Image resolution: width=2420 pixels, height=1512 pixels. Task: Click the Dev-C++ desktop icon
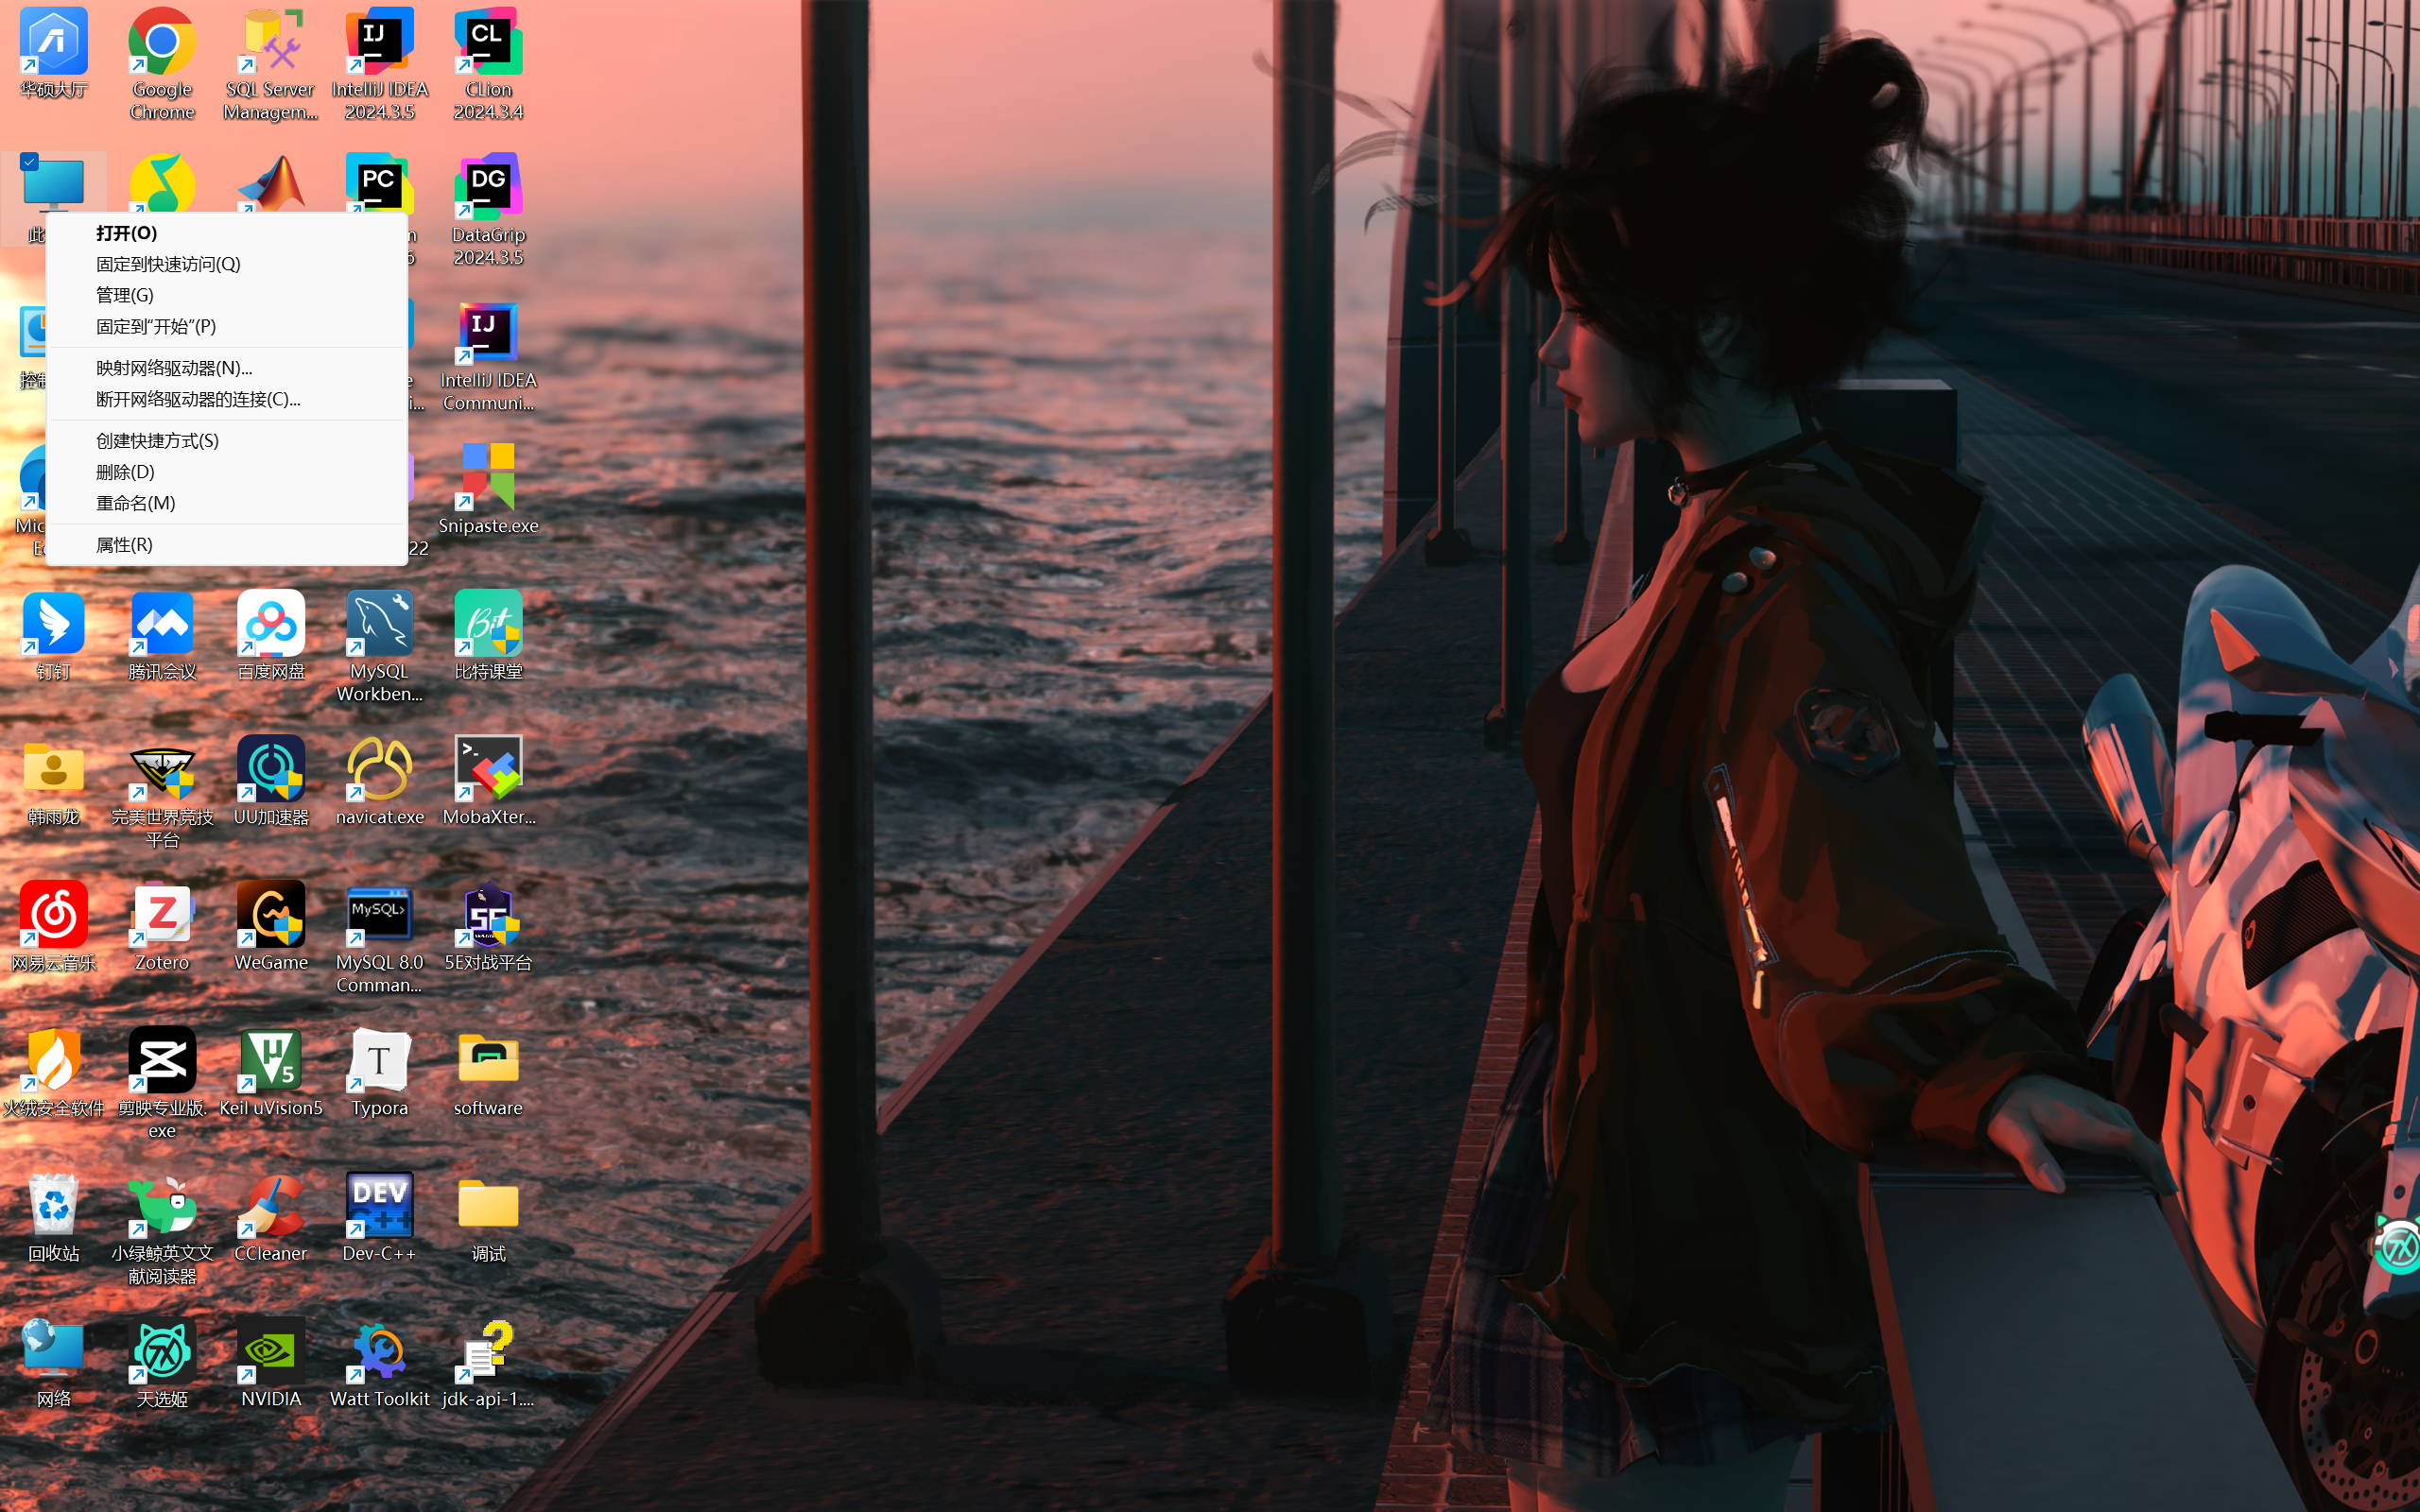click(x=379, y=1207)
